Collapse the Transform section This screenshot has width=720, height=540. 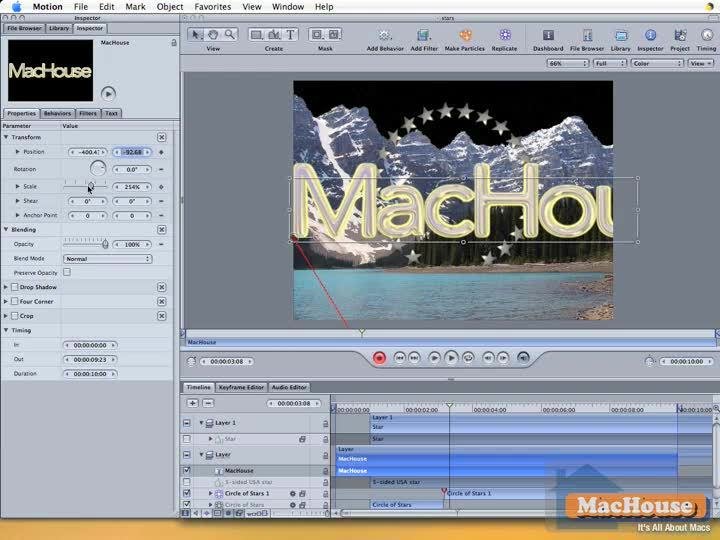pos(6,137)
